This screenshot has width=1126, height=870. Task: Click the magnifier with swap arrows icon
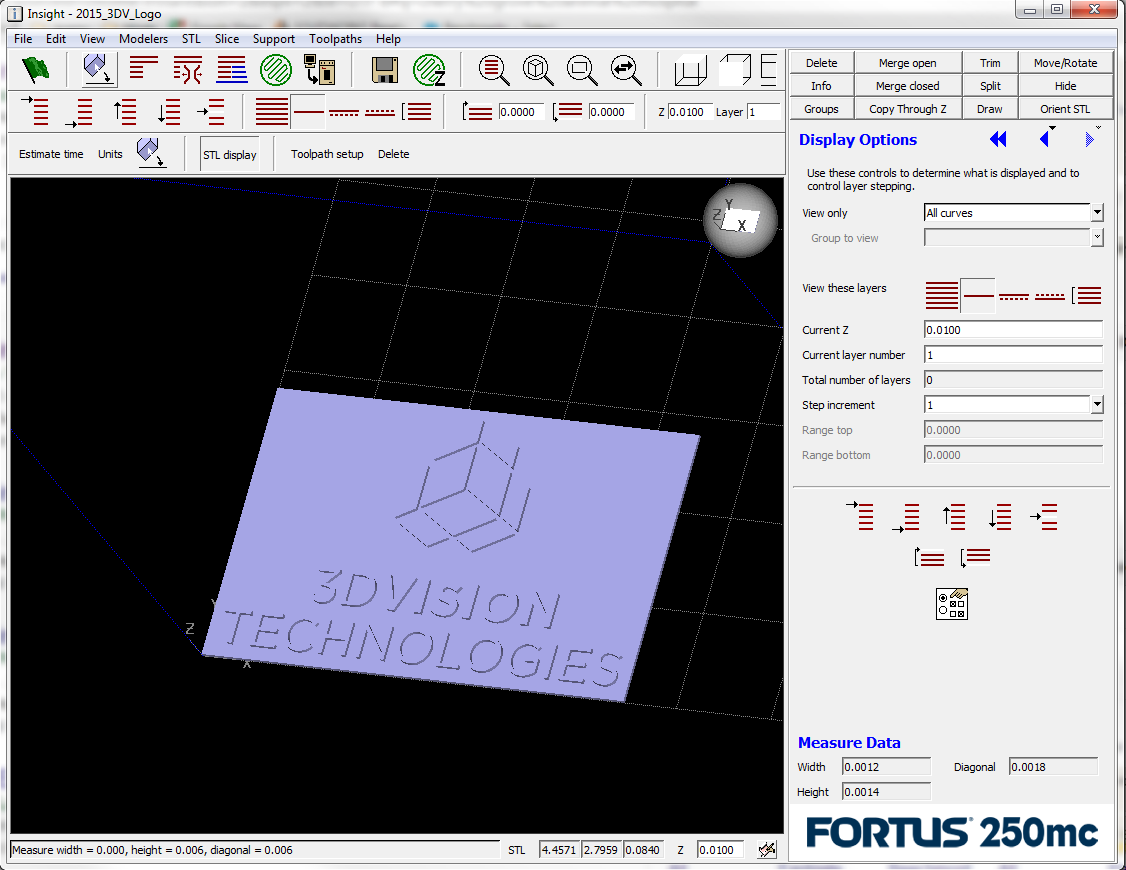pos(625,70)
